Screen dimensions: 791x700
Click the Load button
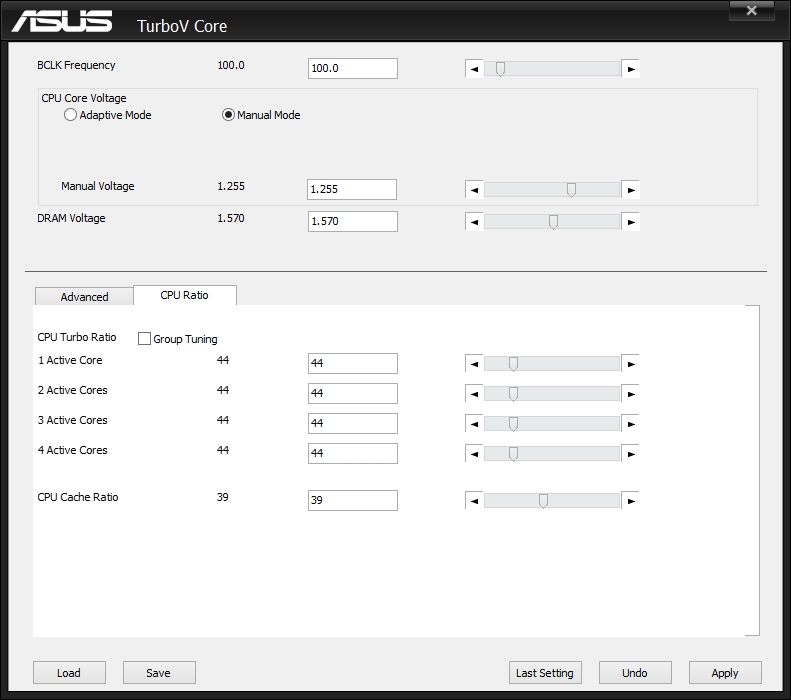coord(69,673)
